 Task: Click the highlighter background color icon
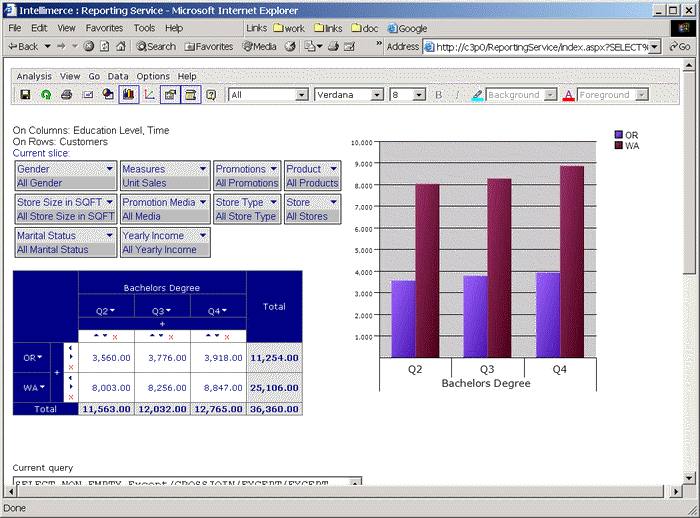point(477,95)
